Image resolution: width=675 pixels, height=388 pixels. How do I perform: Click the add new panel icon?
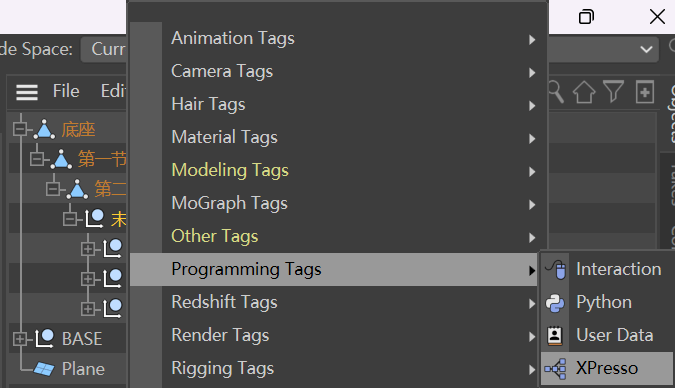[x=644, y=92]
